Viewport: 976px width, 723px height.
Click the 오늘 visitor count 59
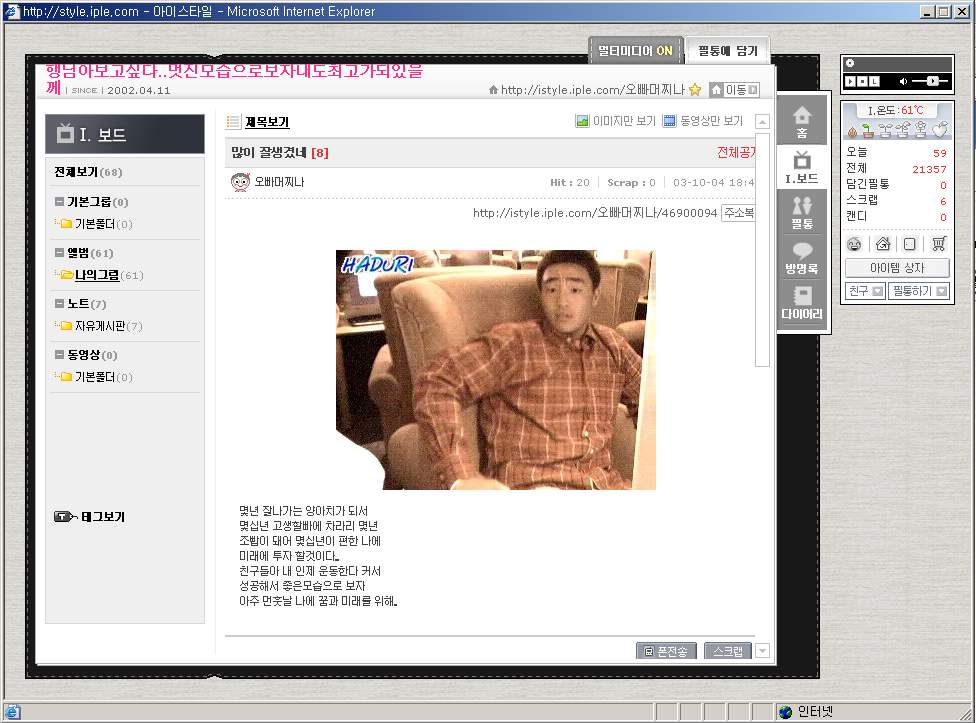939,153
